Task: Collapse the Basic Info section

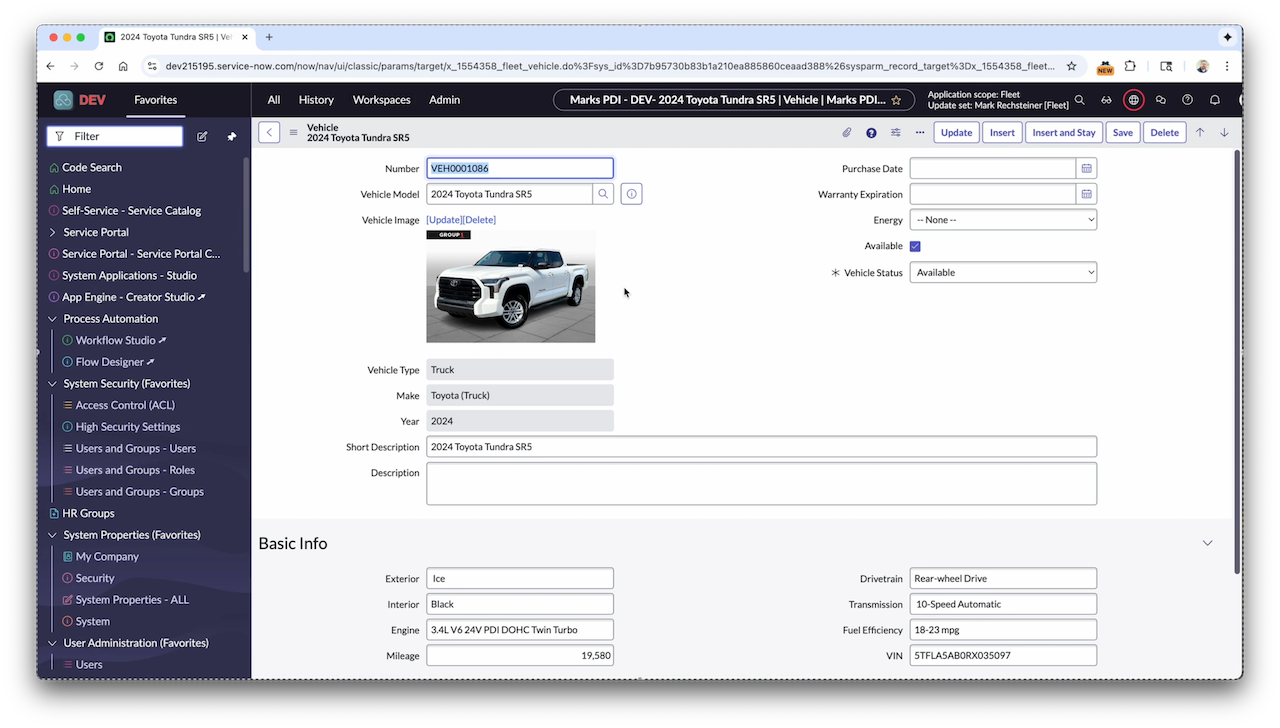Action: (1207, 542)
